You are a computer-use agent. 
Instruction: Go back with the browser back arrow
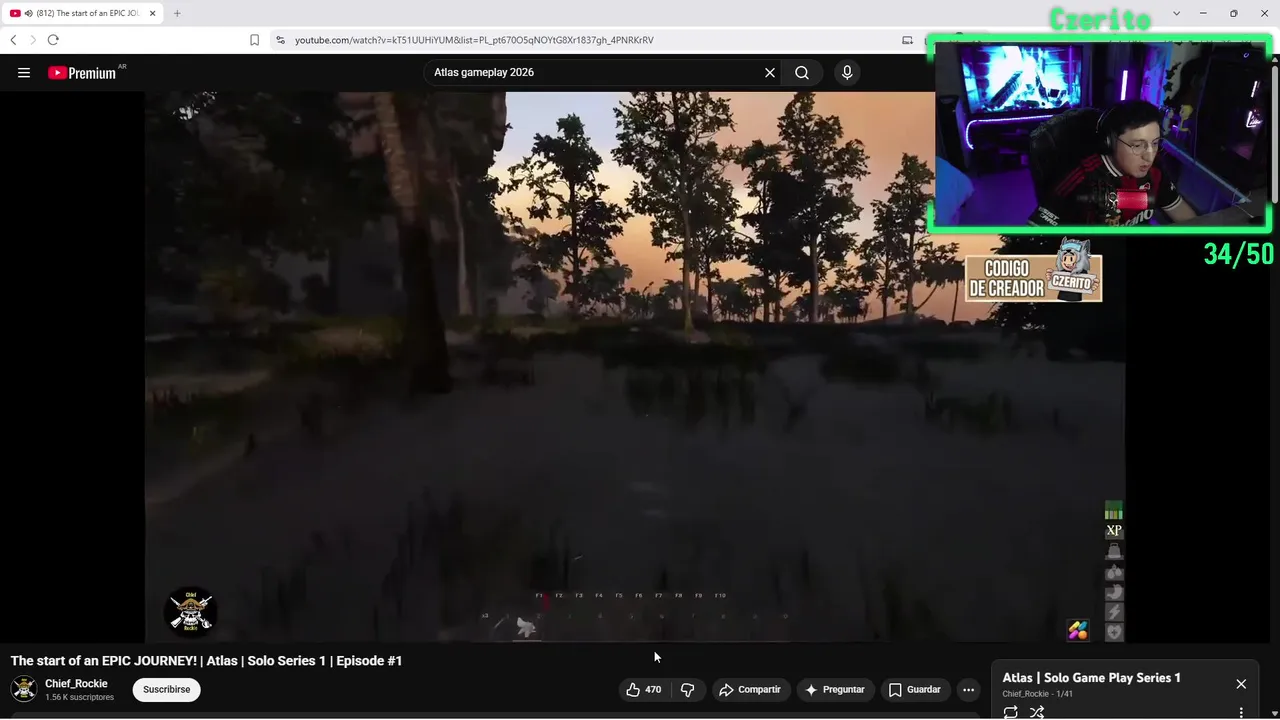click(13, 40)
